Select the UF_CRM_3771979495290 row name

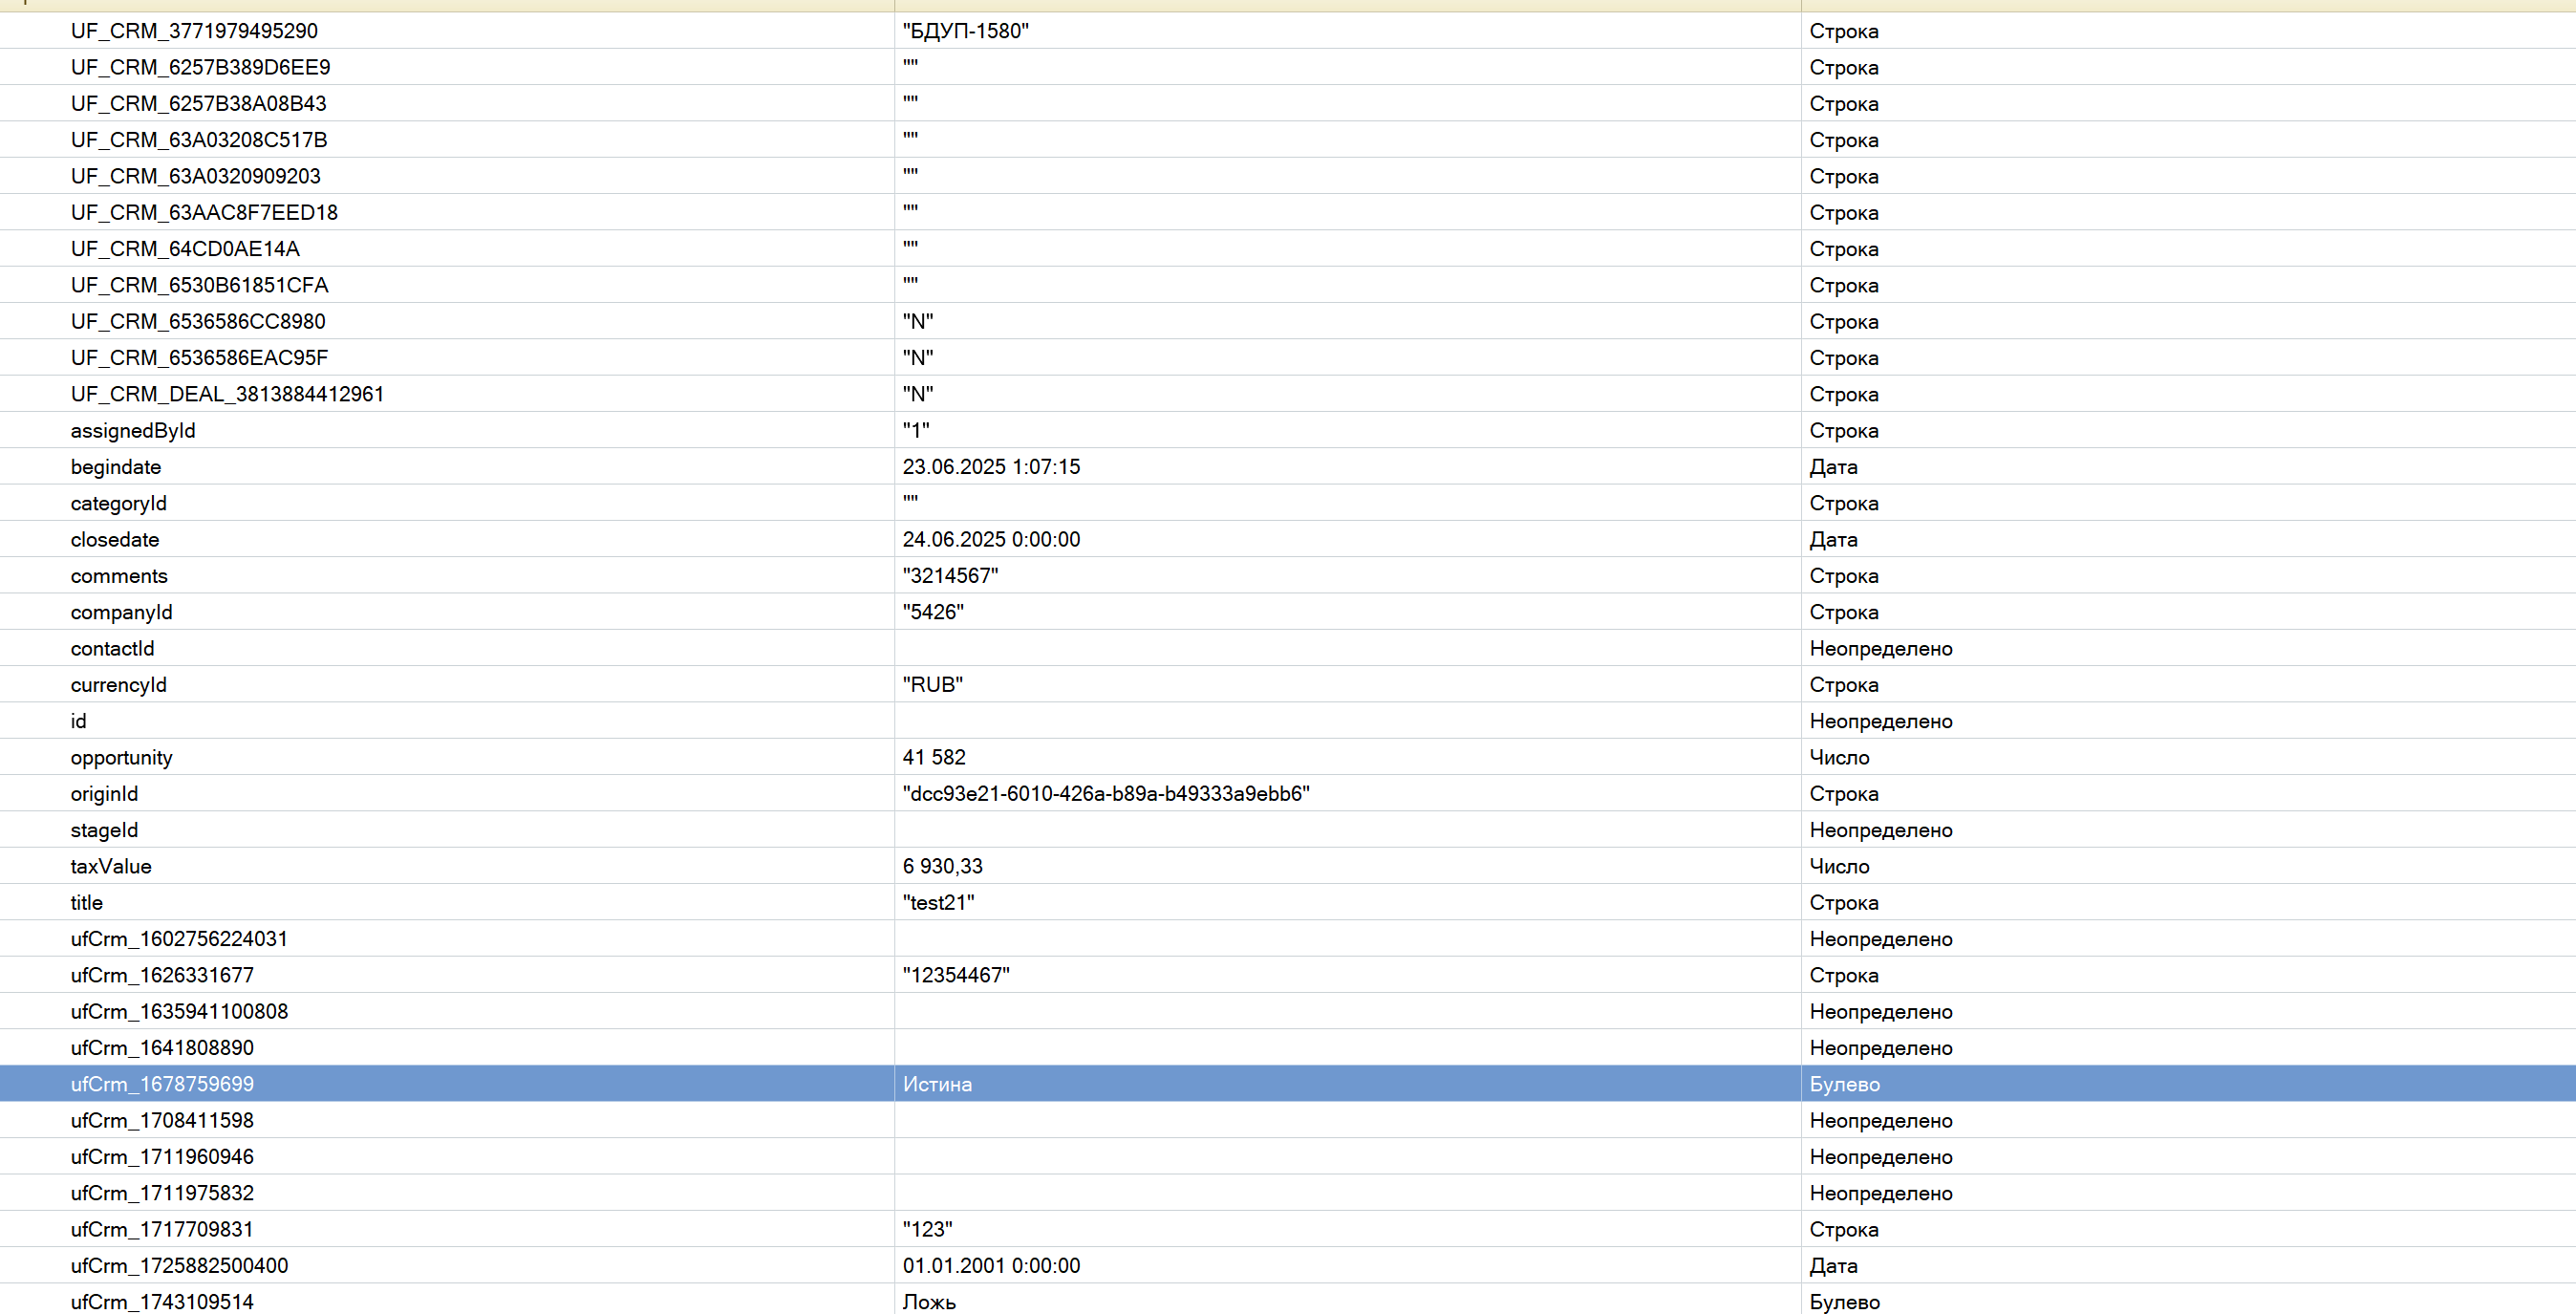194,31
